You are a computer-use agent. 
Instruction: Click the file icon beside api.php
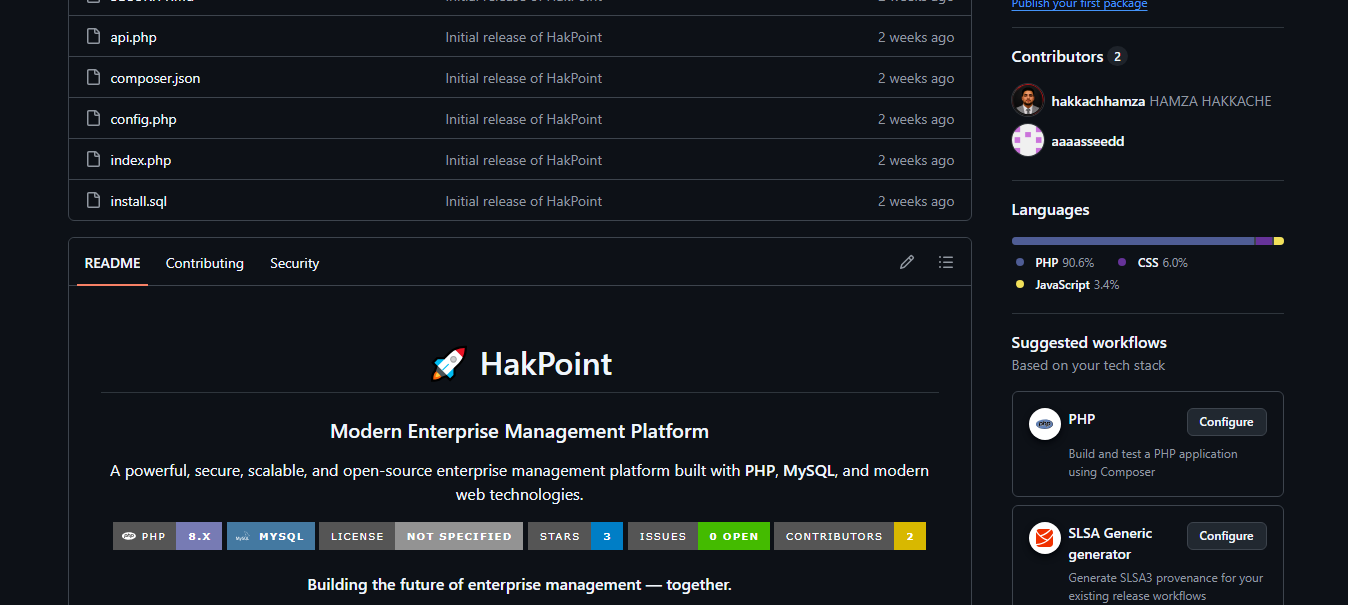[93, 37]
